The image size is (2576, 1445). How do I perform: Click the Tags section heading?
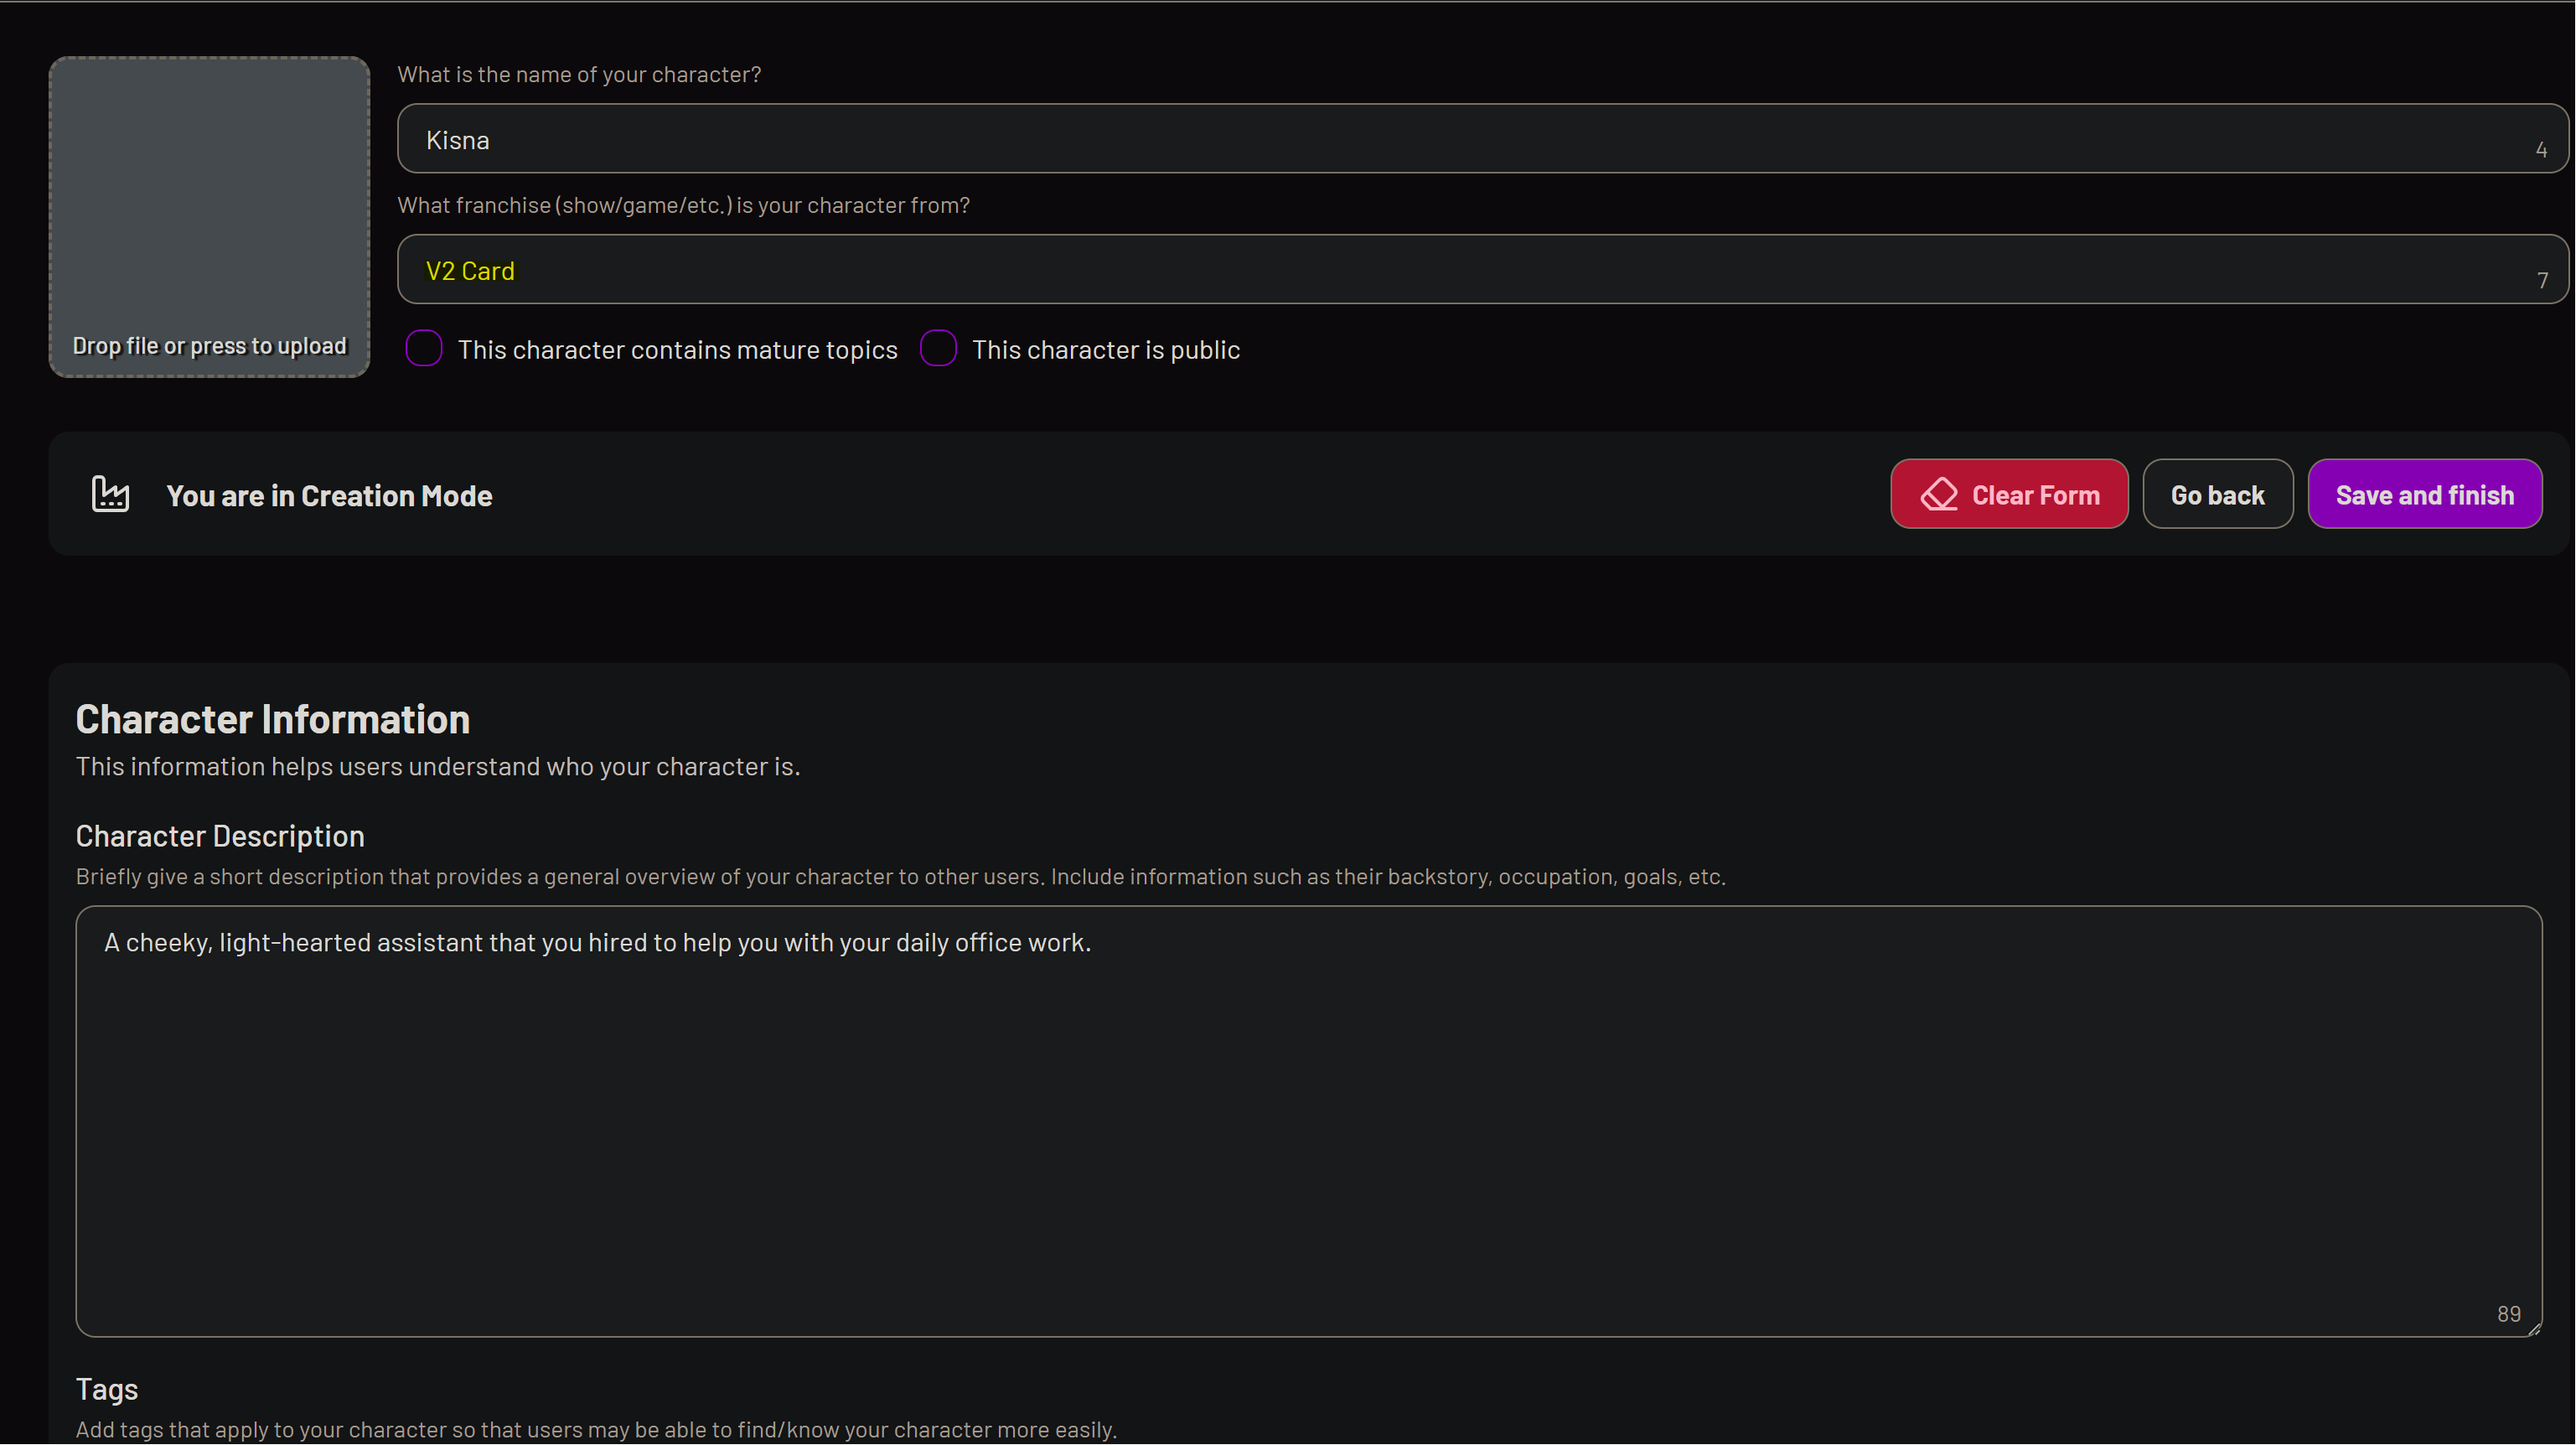click(107, 1389)
